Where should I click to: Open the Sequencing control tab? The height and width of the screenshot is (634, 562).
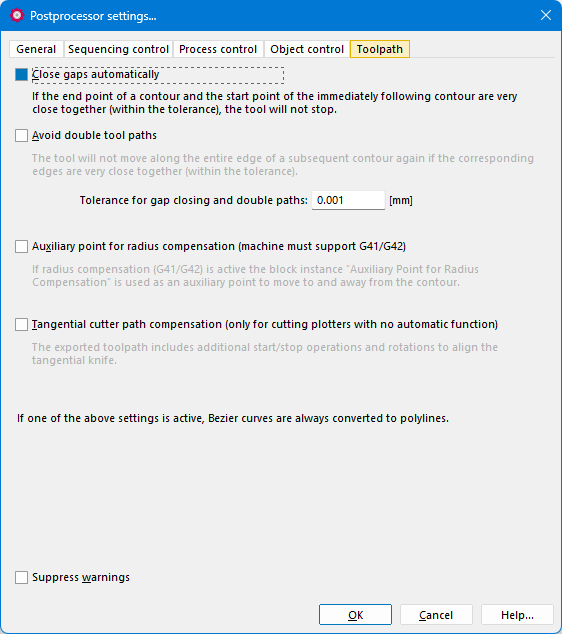118,49
